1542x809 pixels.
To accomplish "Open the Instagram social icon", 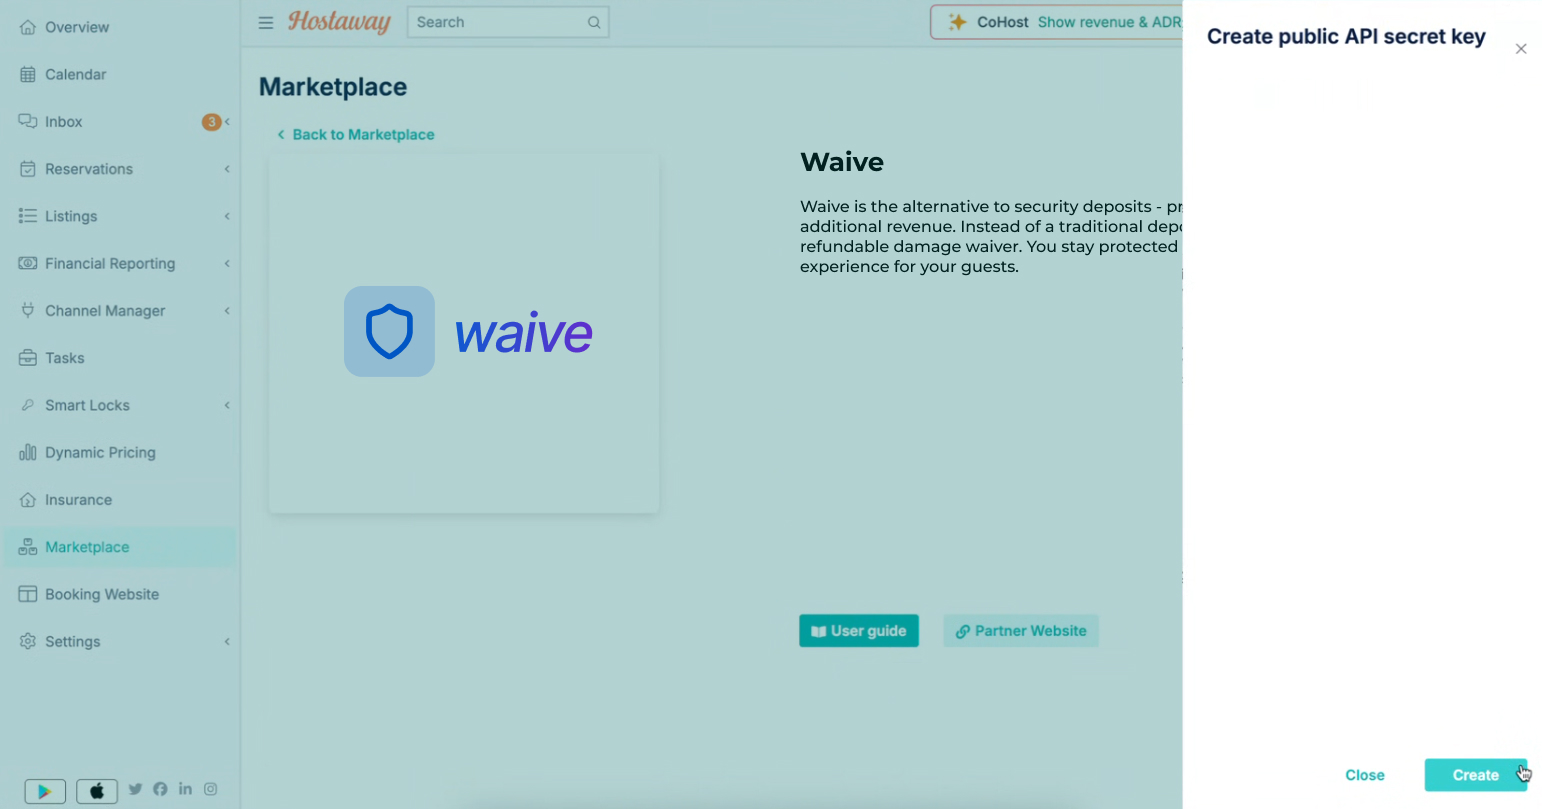I will (210, 789).
